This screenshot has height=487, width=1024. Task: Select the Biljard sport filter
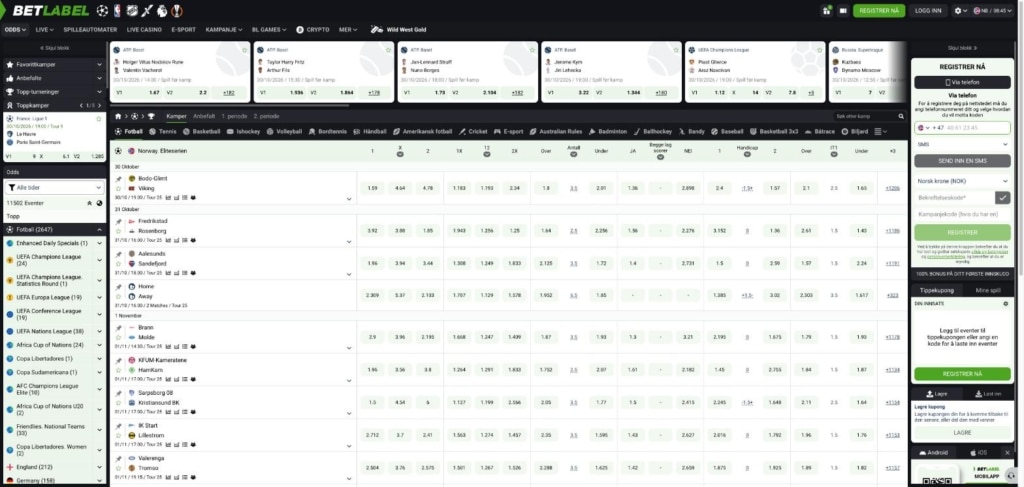855,131
